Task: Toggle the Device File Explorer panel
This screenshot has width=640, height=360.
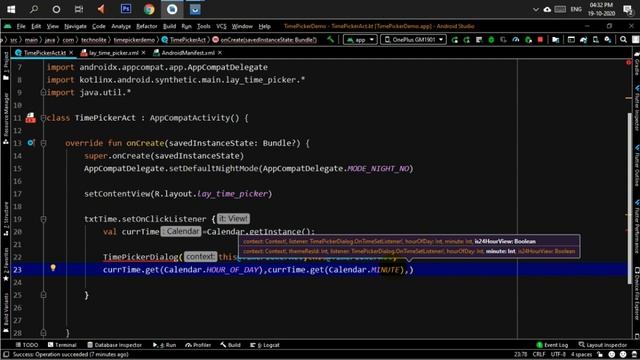Action: pos(636,293)
